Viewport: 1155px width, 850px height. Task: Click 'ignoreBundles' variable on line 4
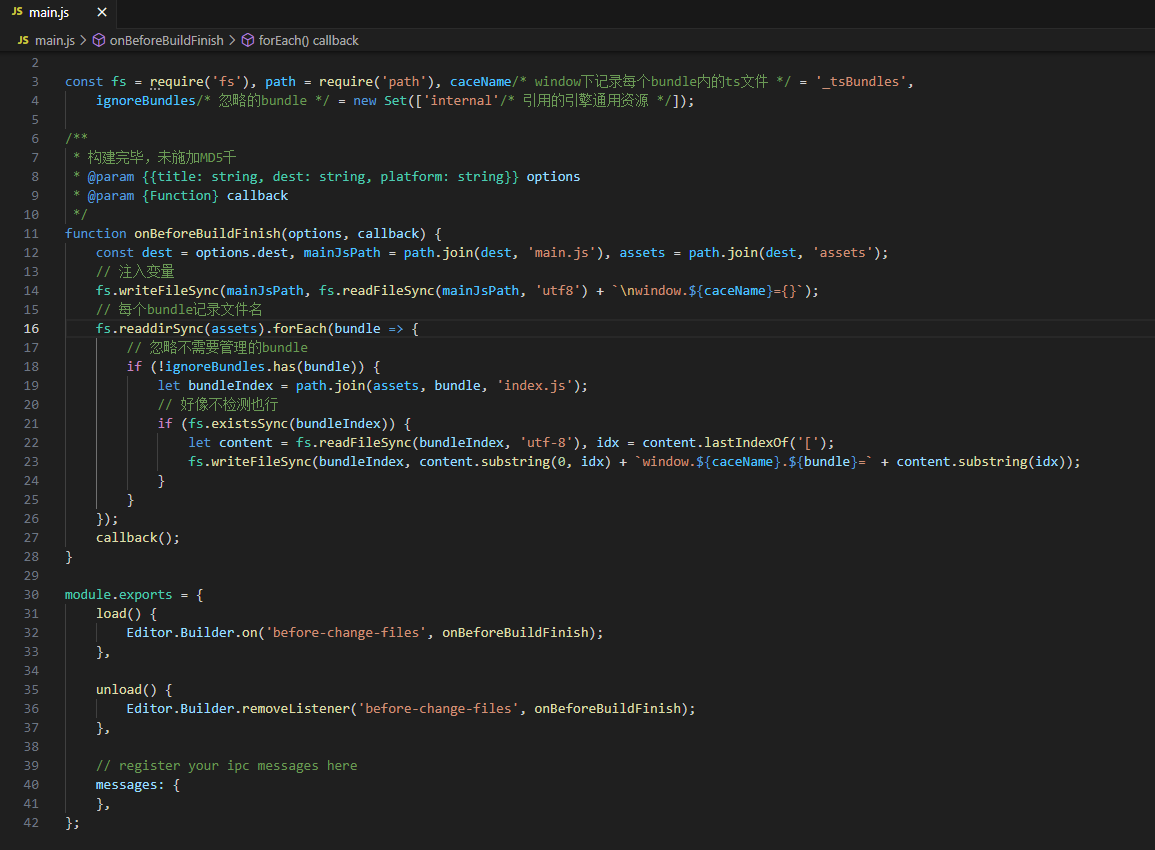(146, 100)
